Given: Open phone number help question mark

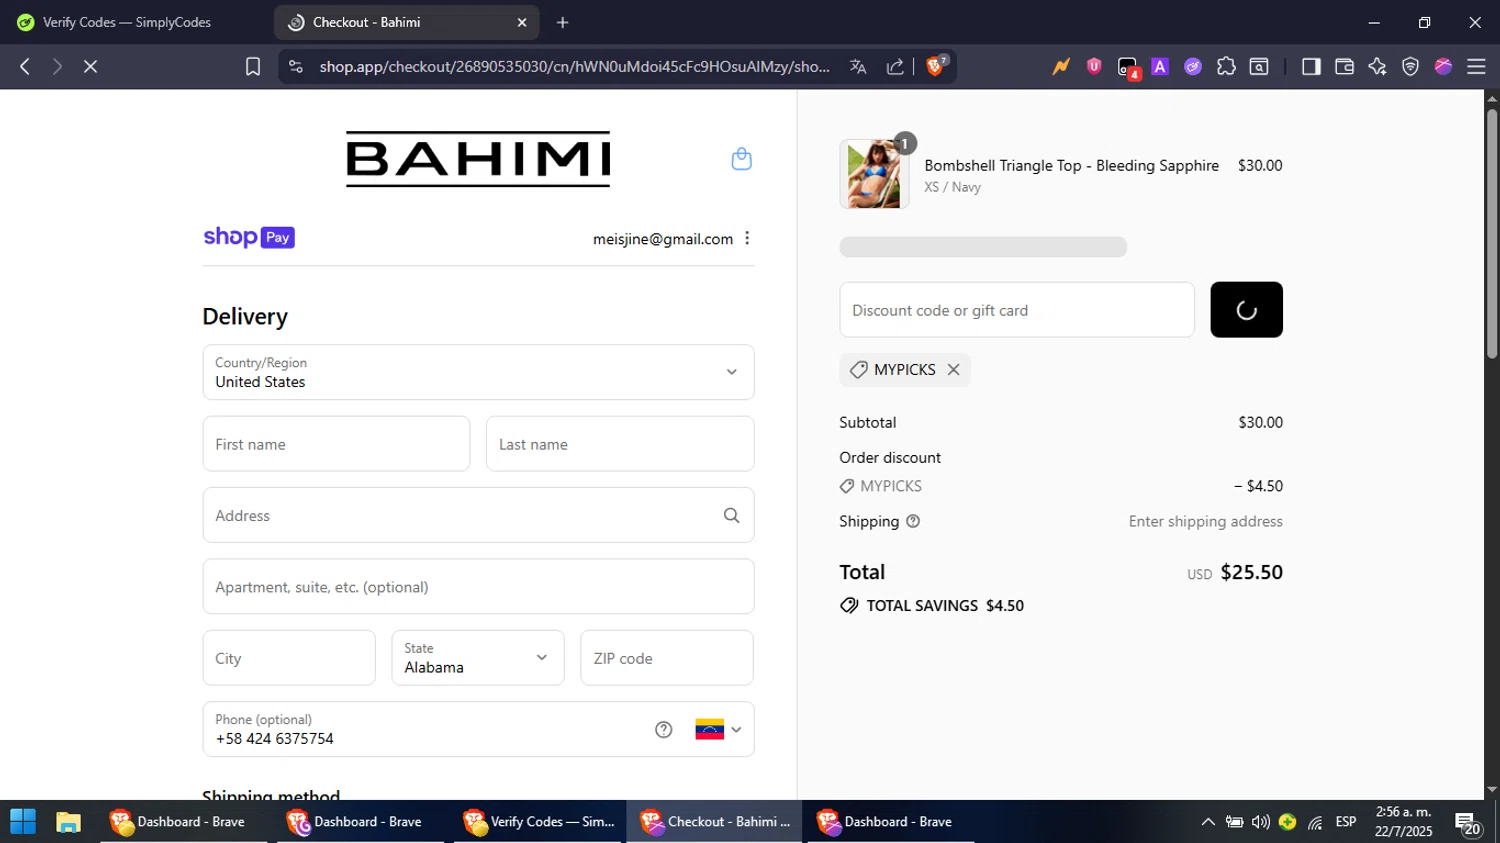Looking at the screenshot, I should (x=664, y=729).
